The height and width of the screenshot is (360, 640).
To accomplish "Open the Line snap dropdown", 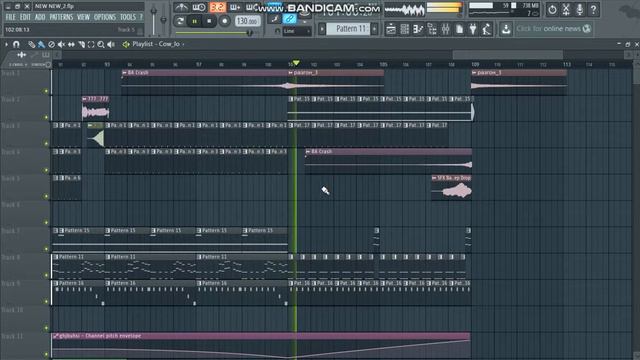I will click(297, 31).
